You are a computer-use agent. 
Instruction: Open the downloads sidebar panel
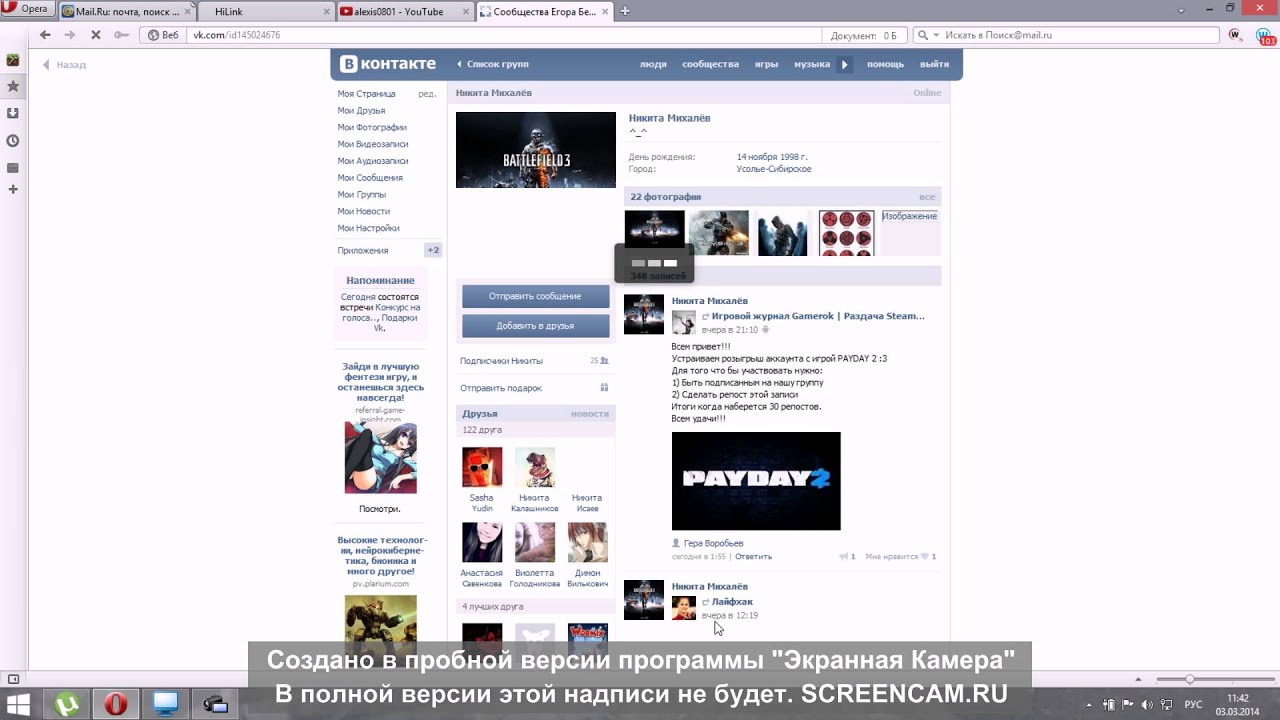[12, 113]
